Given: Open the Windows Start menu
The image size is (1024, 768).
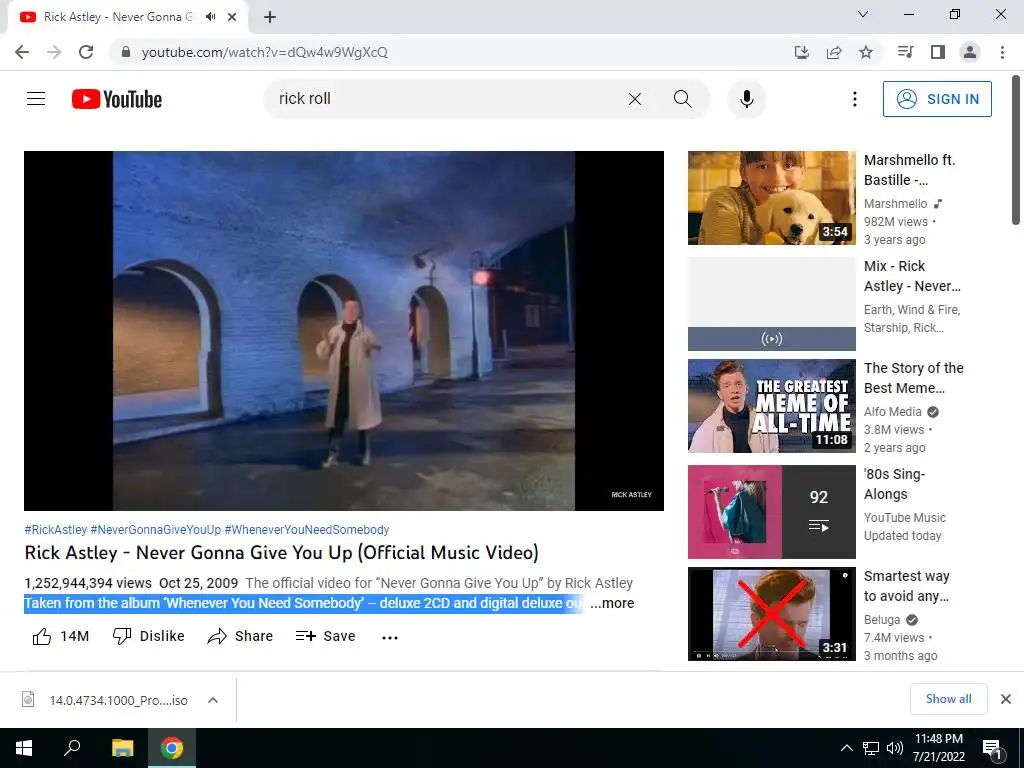Looking at the screenshot, I should 24,748.
